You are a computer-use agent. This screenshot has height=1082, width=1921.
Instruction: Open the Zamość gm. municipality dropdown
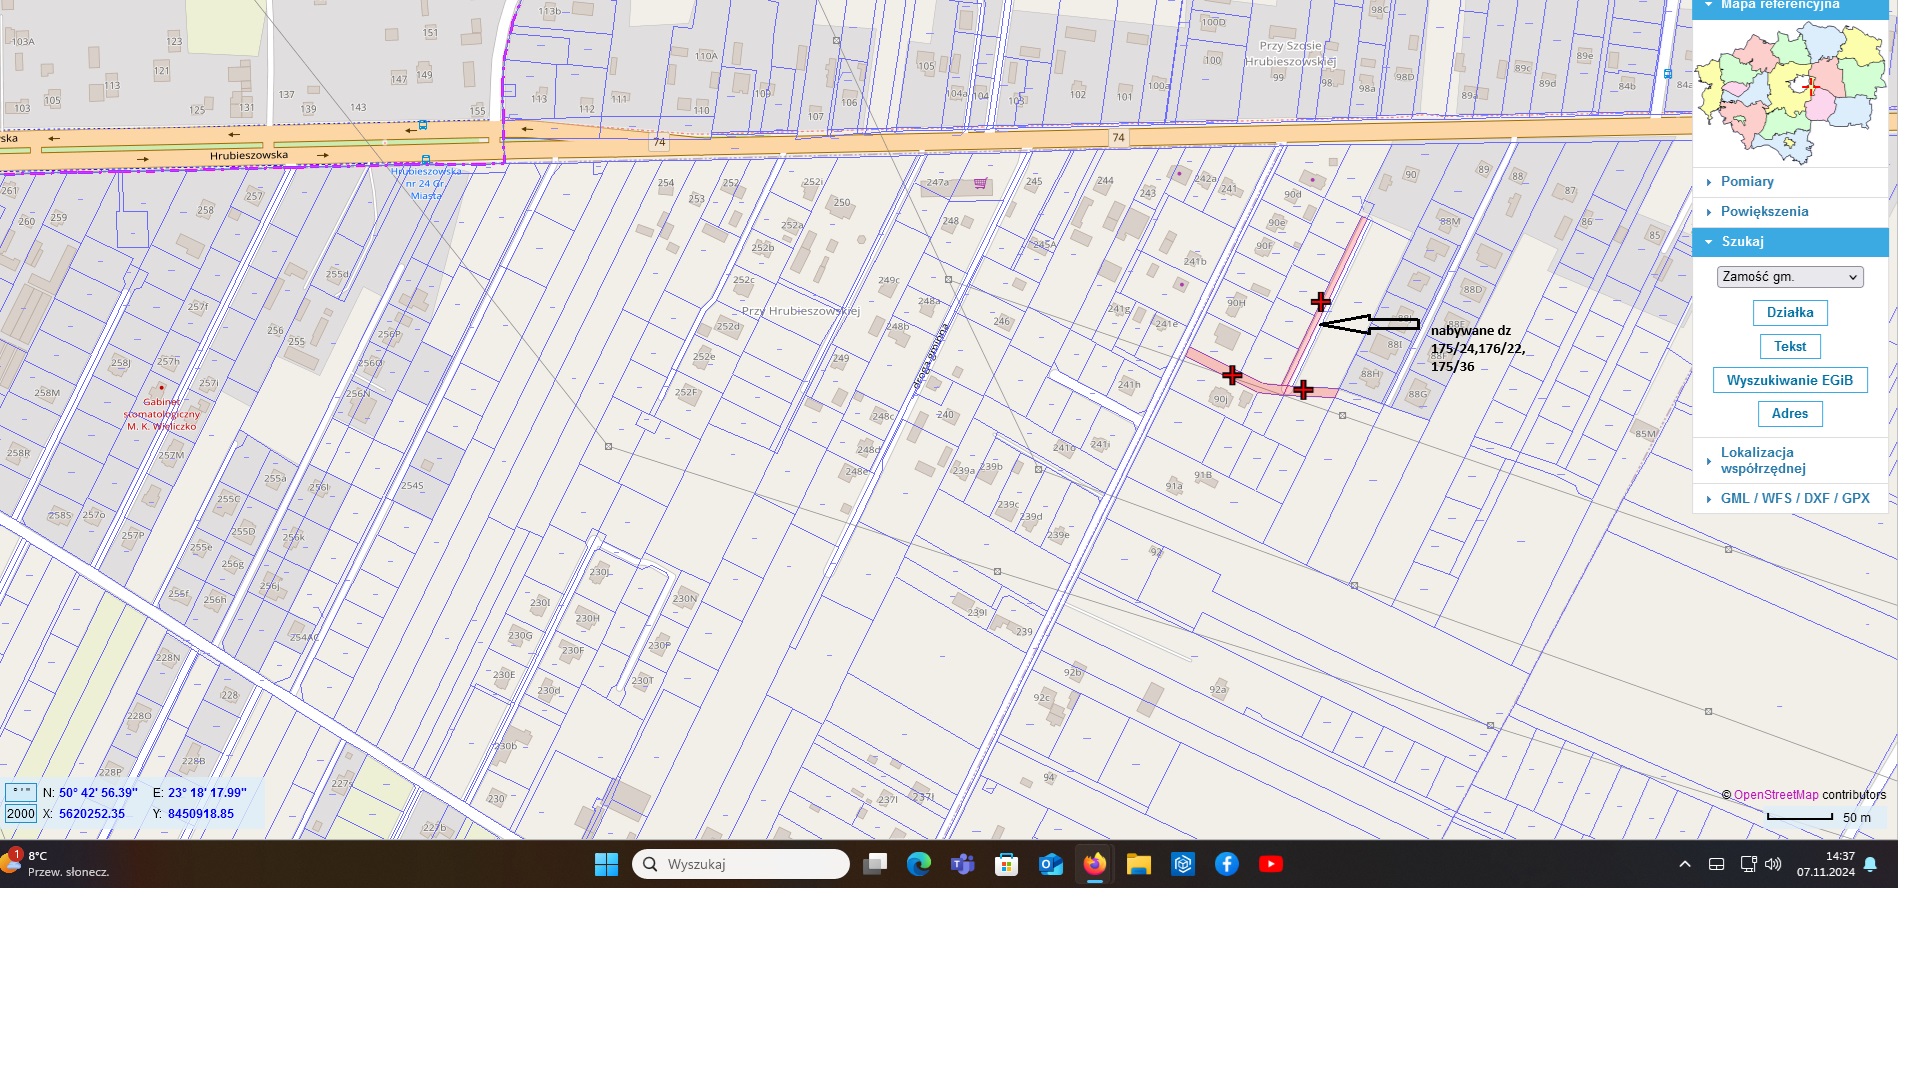pyautogui.click(x=1790, y=277)
